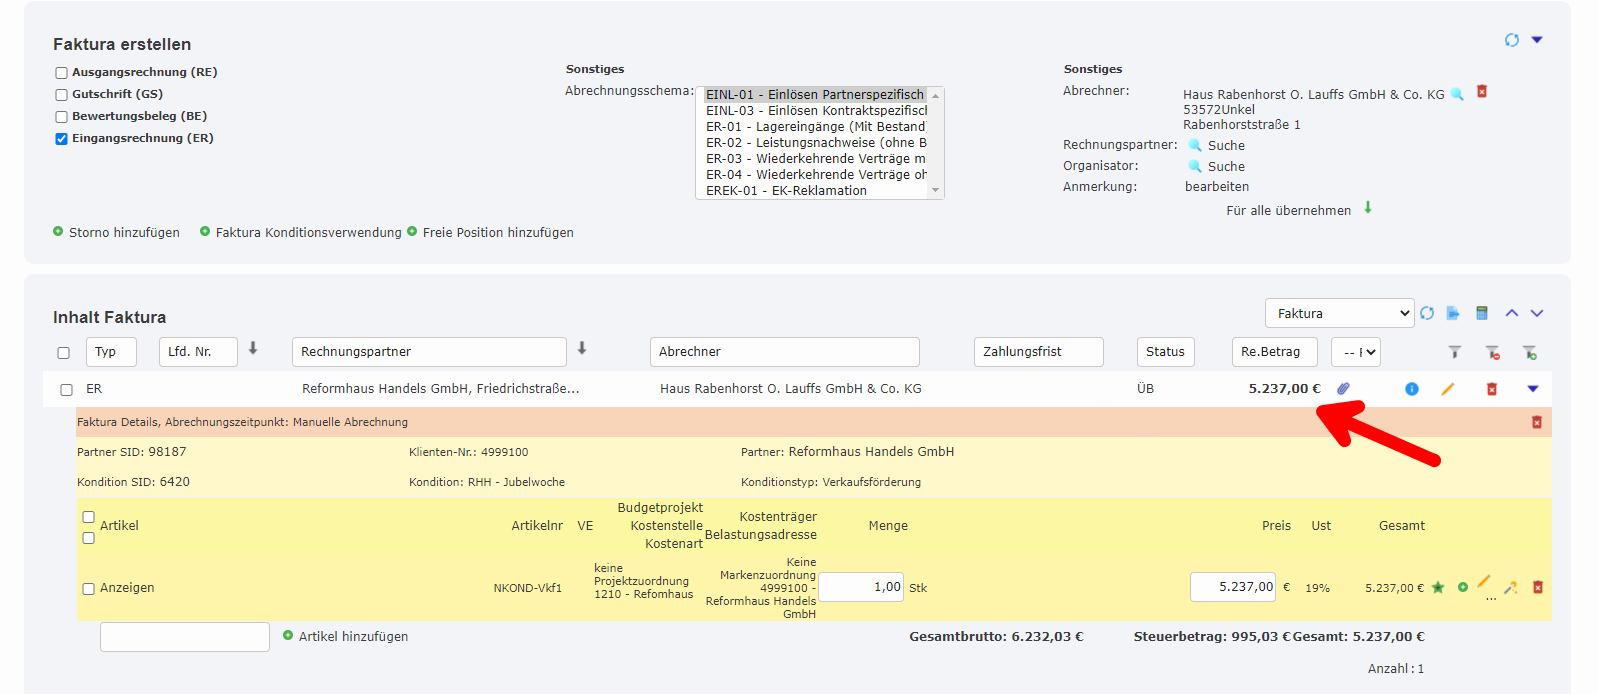Collapse the ER invoice row details triangle

click(1533, 389)
